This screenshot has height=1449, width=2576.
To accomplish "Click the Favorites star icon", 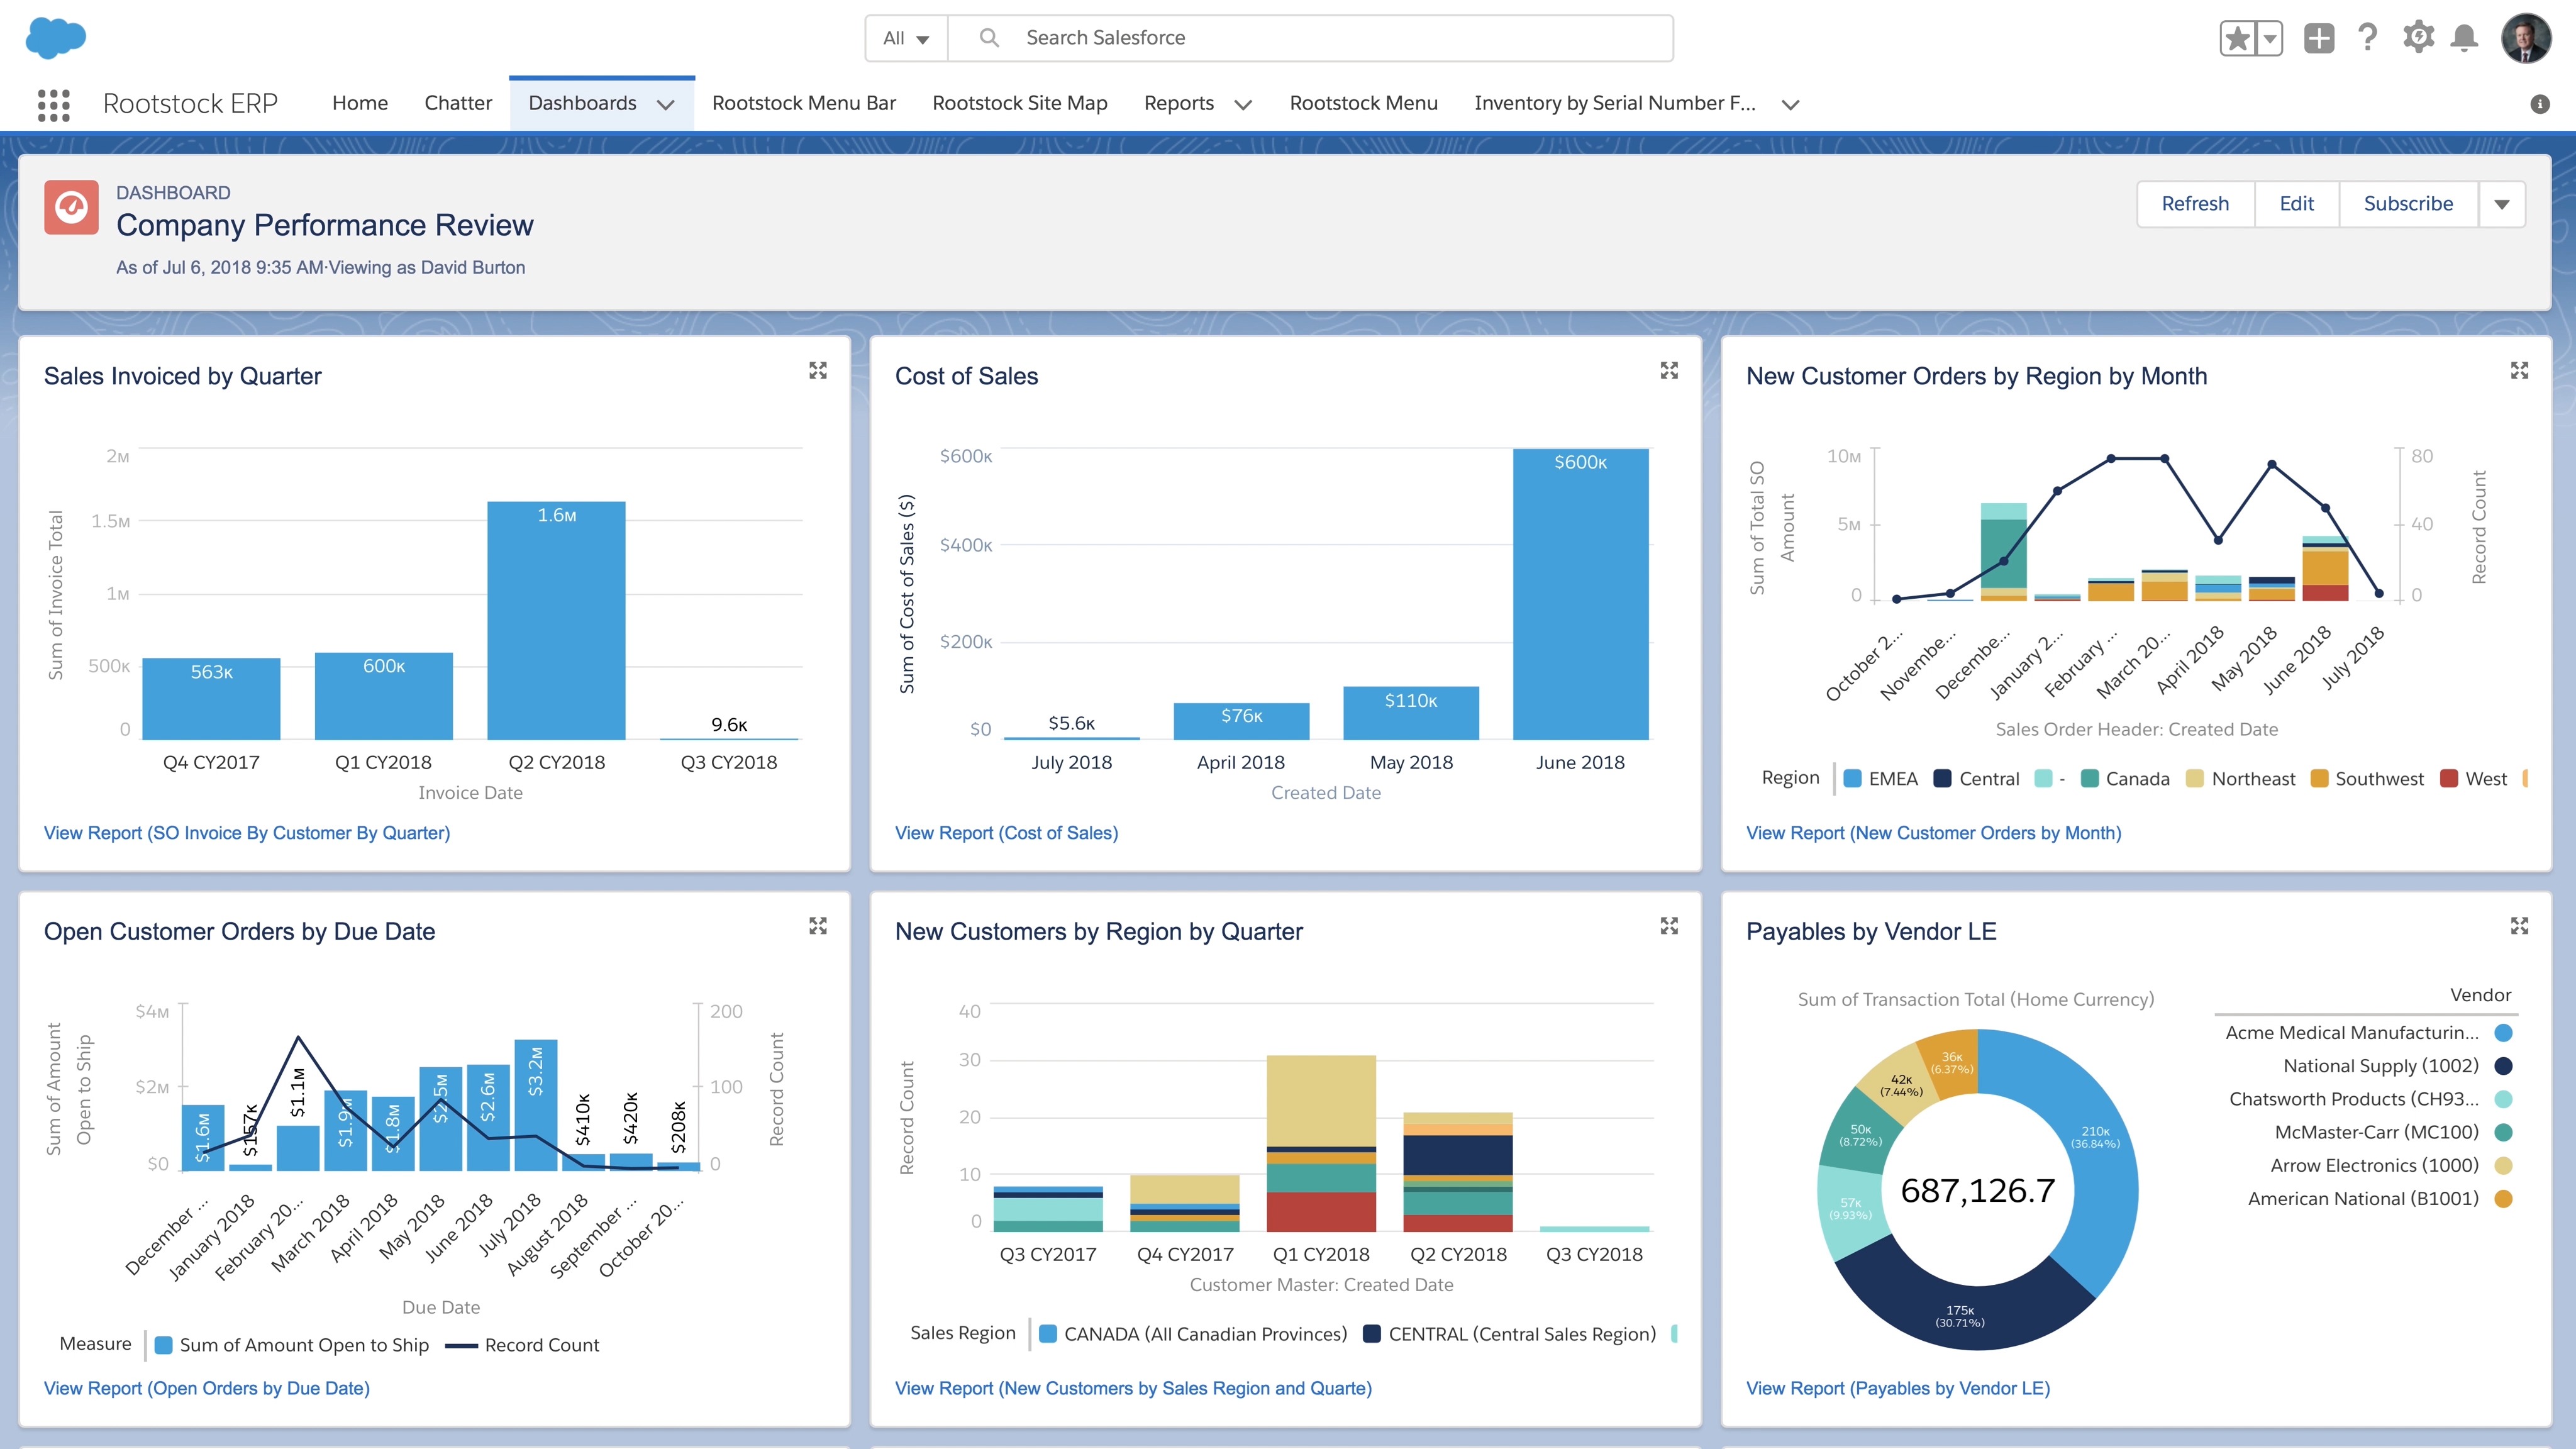I will click(2237, 39).
